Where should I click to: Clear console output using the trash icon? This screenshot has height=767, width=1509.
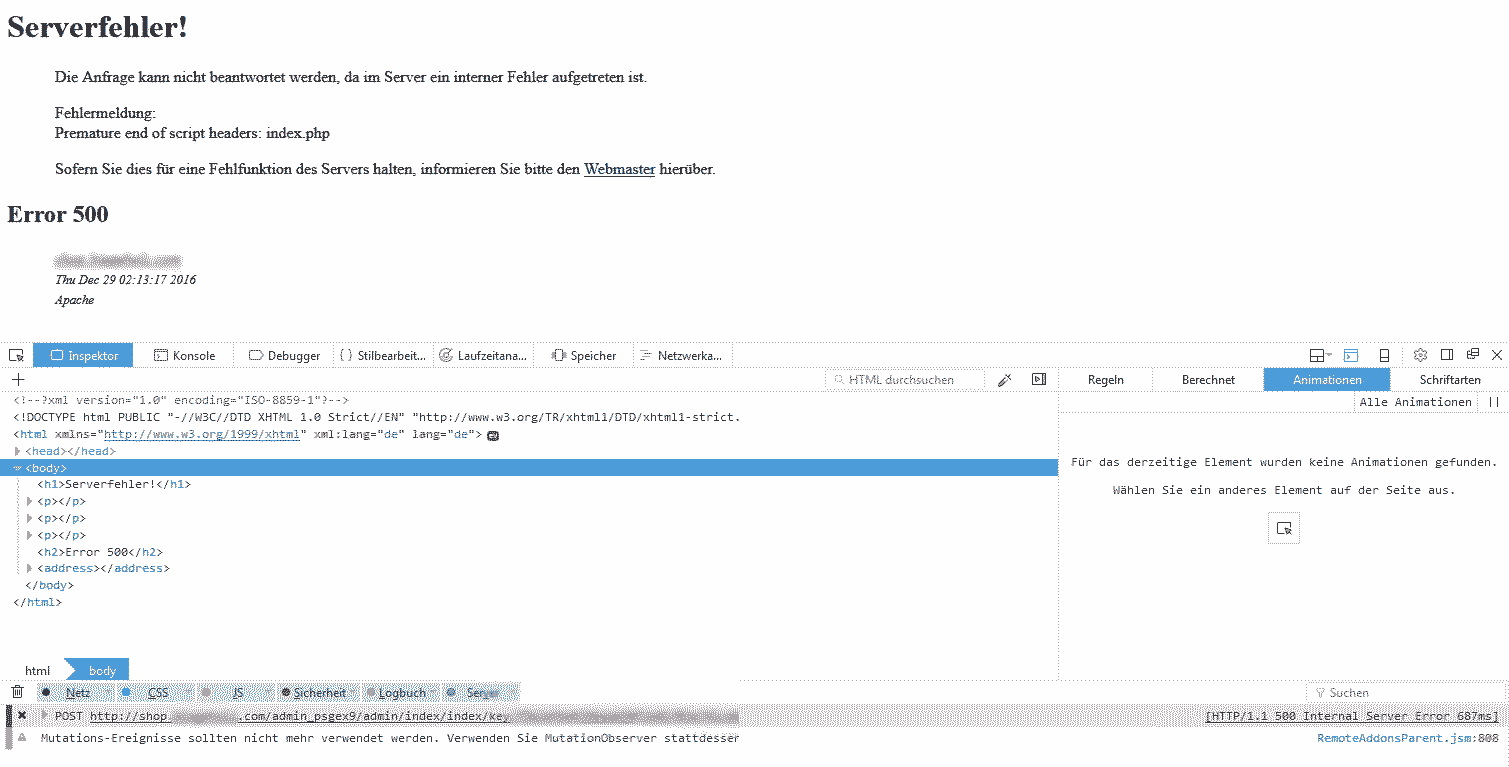(16, 692)
